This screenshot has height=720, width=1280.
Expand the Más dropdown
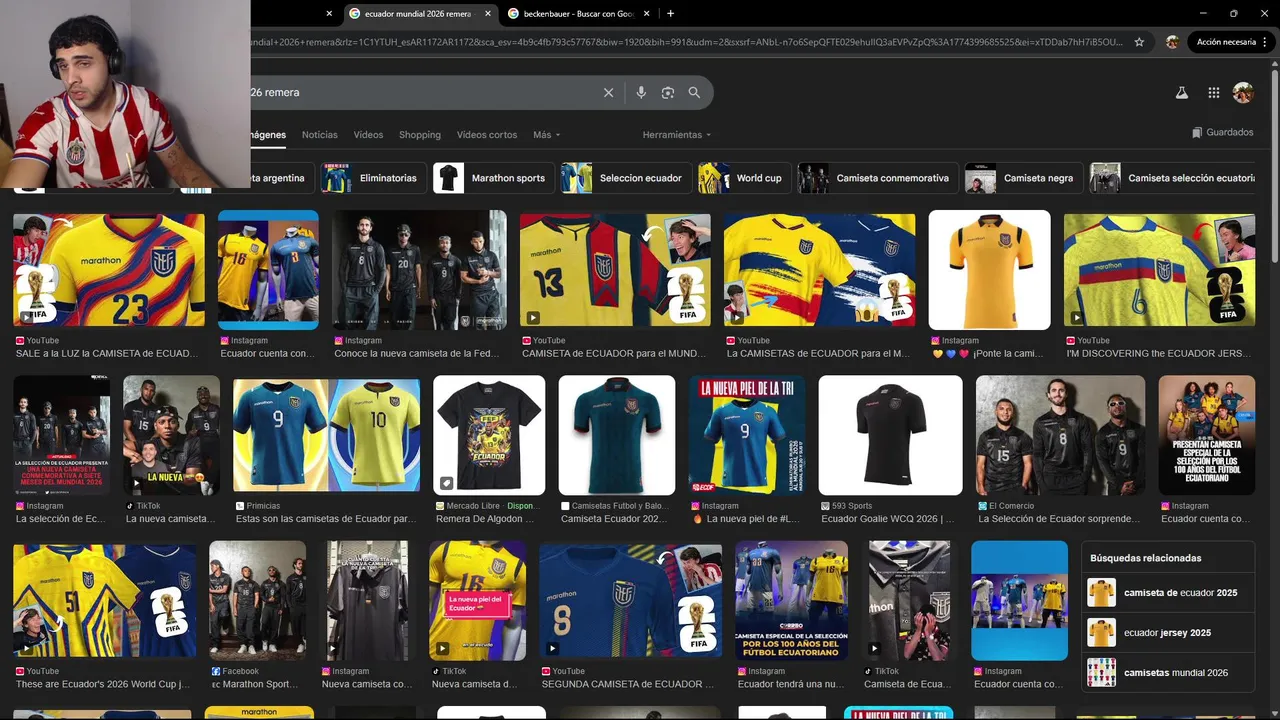point(546,134)
